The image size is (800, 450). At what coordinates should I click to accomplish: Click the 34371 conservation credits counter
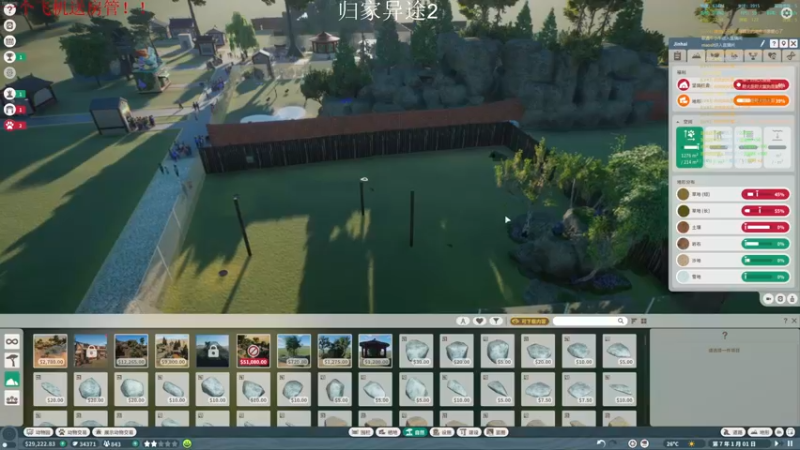(x=85, y=444)
